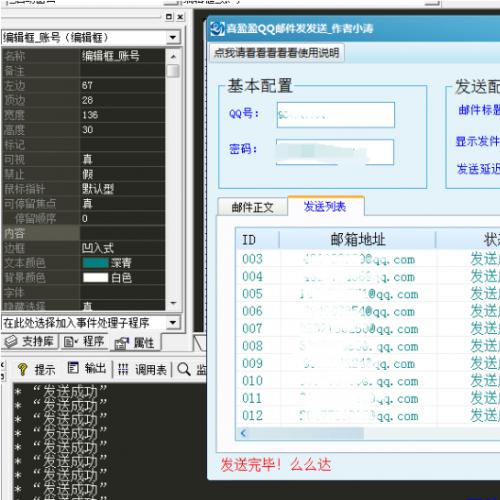Click the list's left horizontal scroll arrow

click(x=244, y=433)
